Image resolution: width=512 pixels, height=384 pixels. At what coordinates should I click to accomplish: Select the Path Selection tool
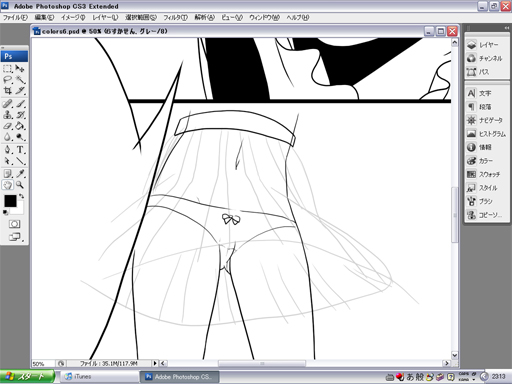coord(8,161)
